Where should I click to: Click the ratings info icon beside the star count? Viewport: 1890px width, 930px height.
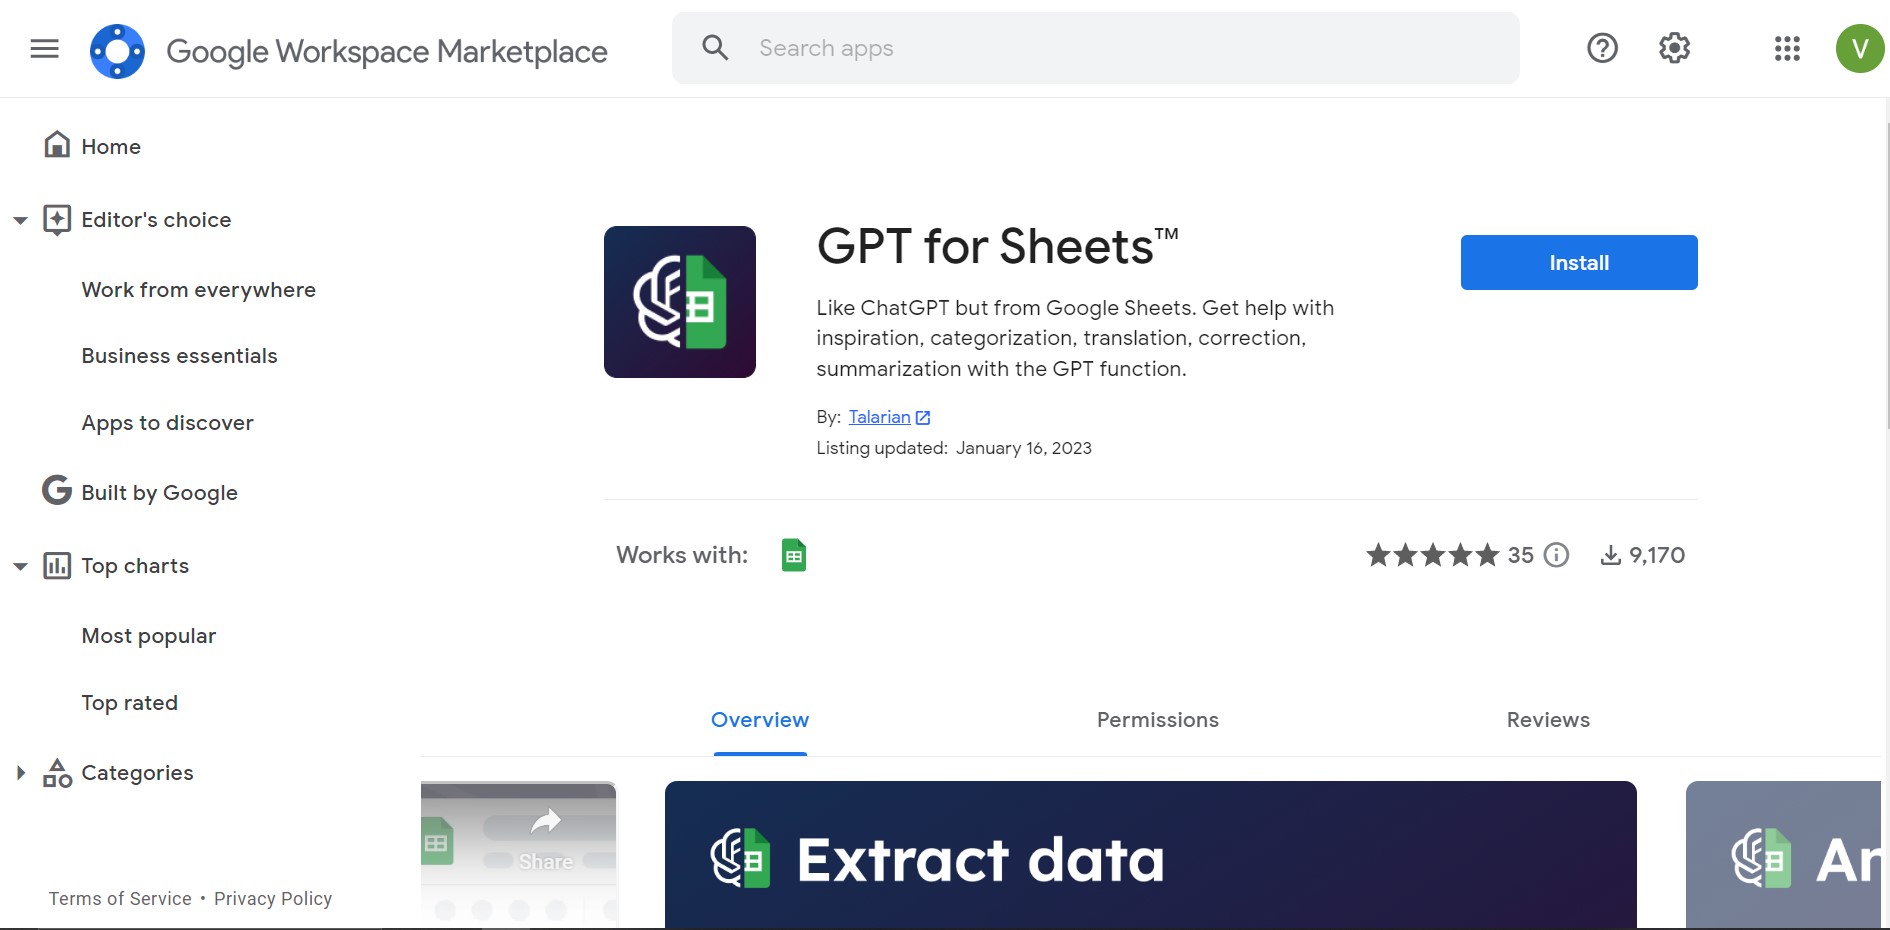pos(1556,555)
